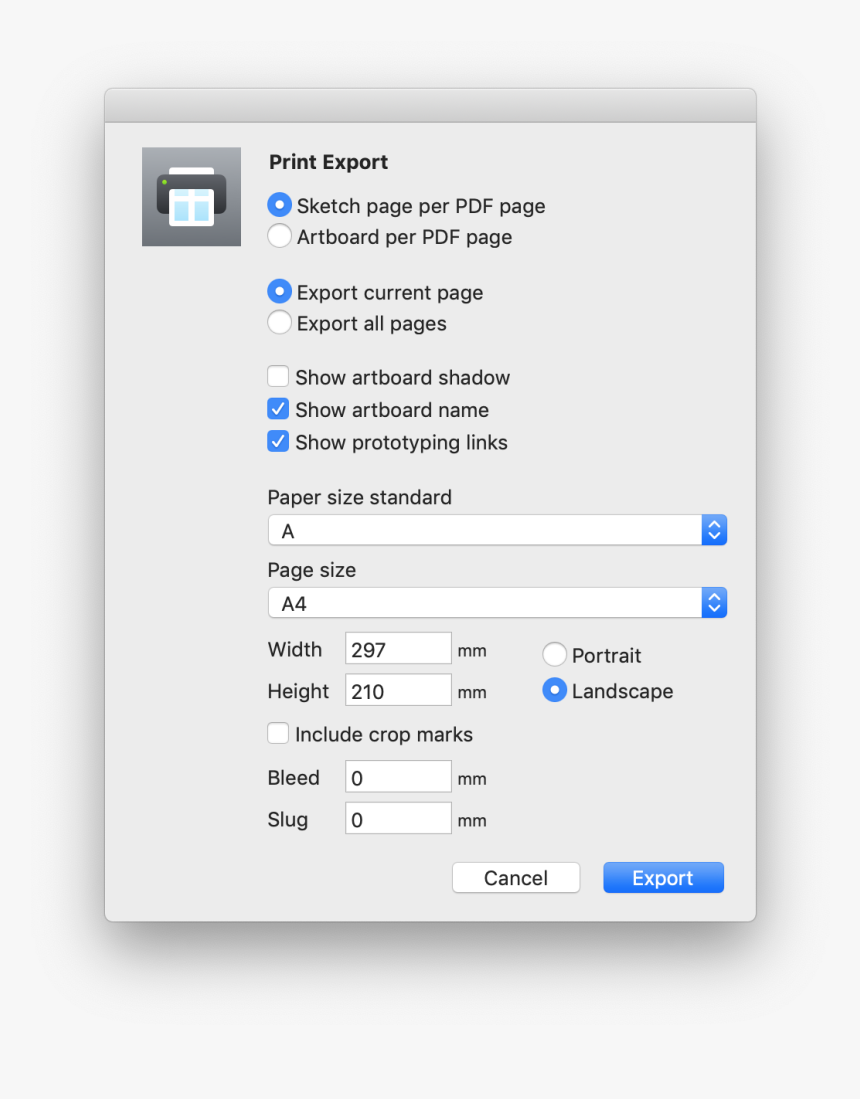
Task: Choose Export current page option
Action: click(279, 291)
